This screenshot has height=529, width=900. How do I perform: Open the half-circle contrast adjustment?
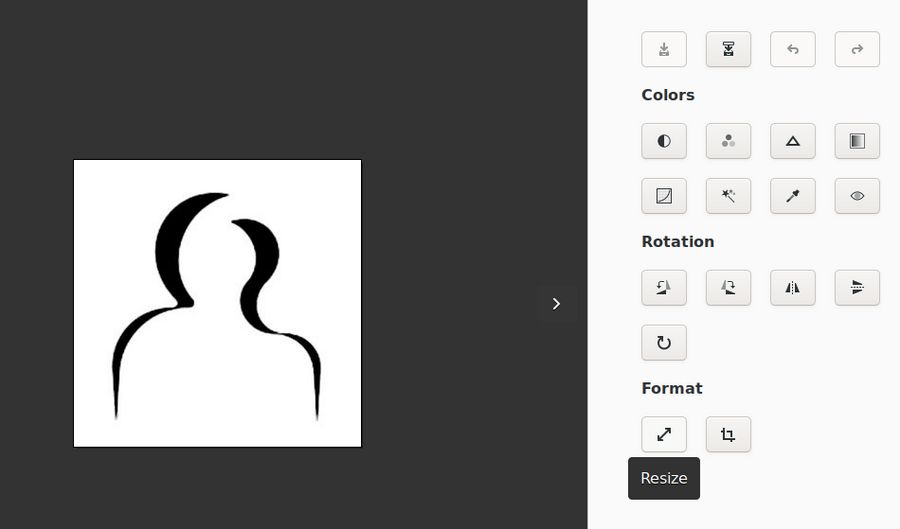(x=664, y=141)
